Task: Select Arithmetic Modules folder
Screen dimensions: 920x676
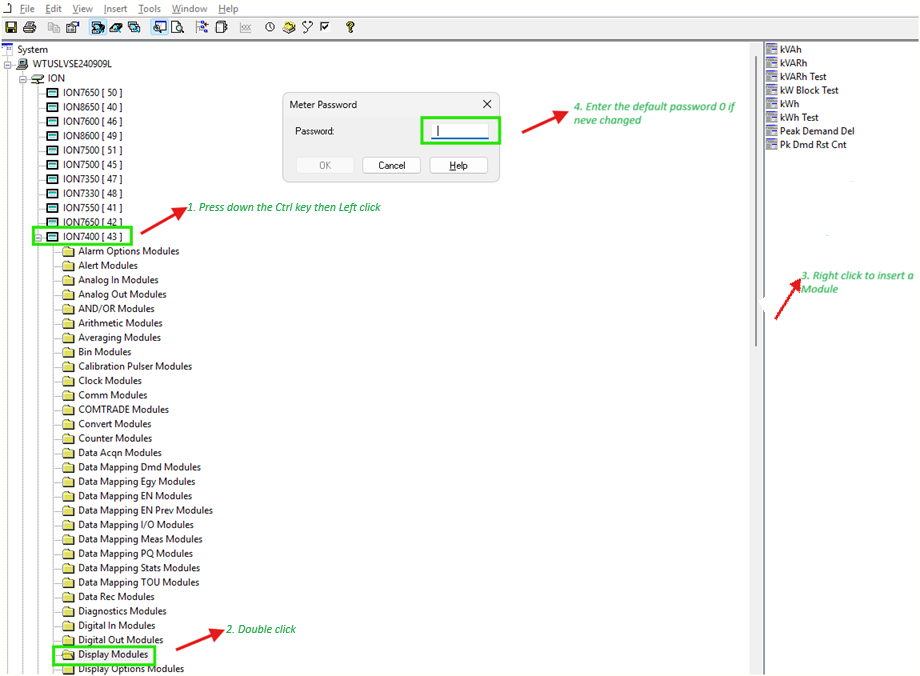Action: 120,323
